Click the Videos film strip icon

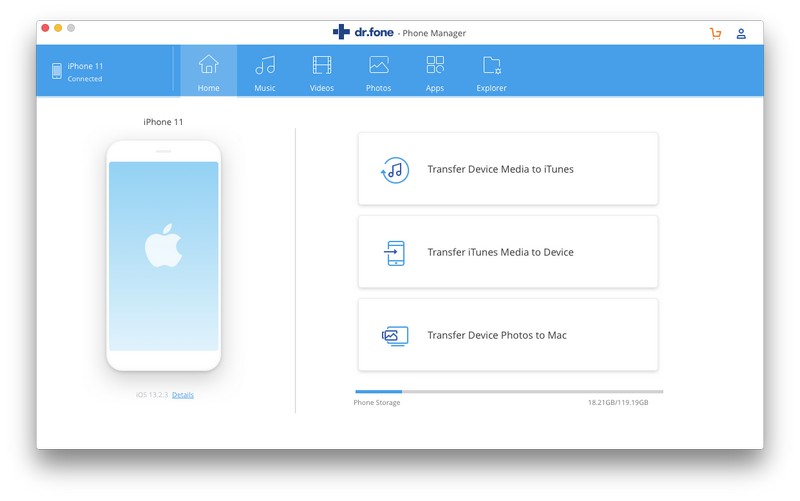point(322,65)
